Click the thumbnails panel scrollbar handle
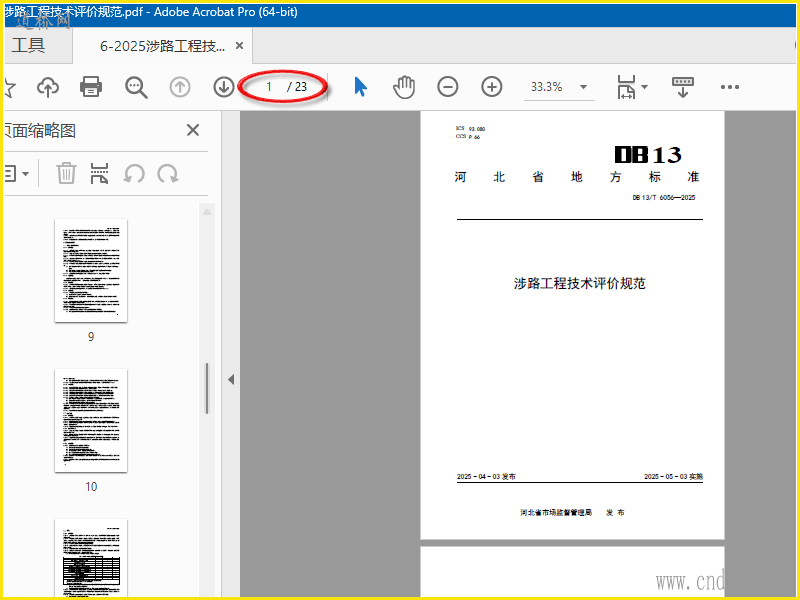The image size is (800, 600). [x=207, y=388]
